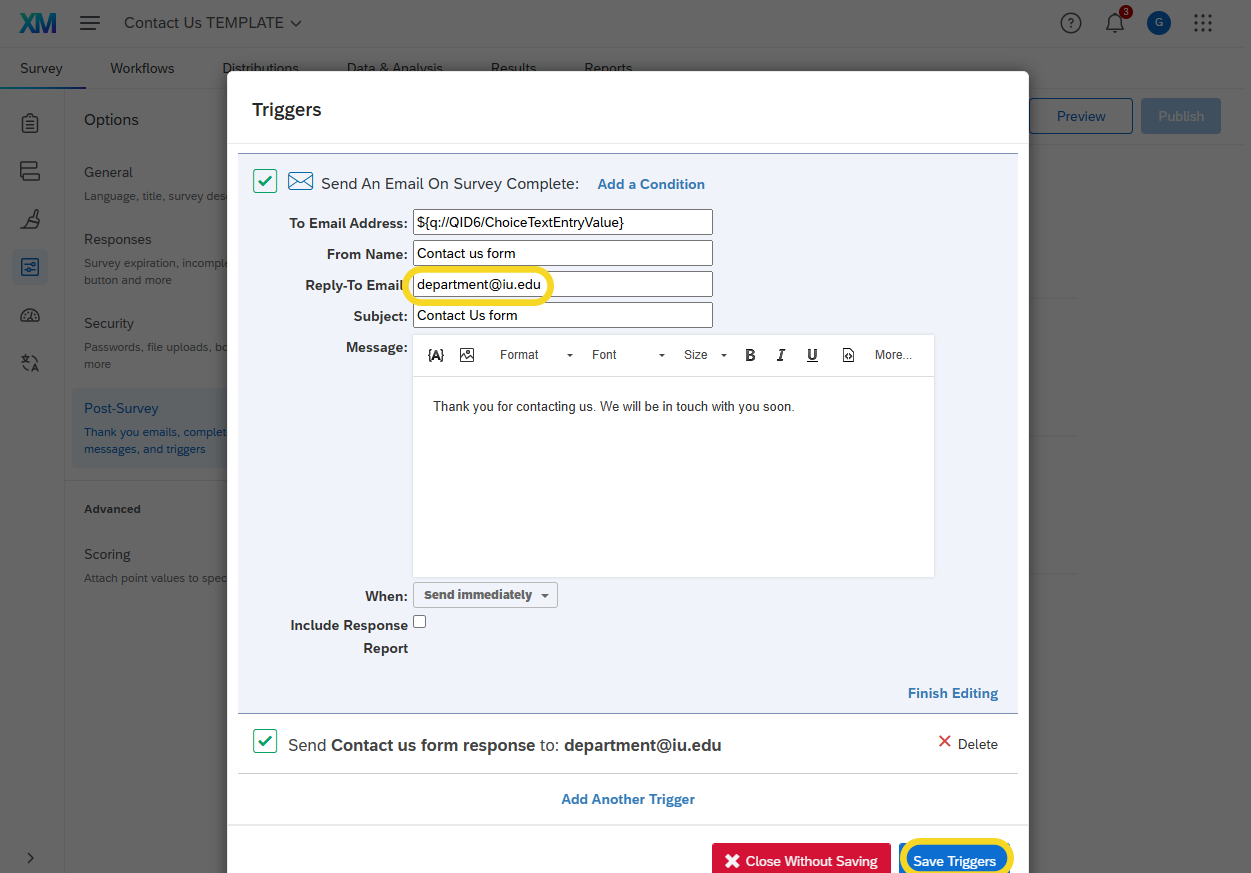1251x873 pixels.
Task: Open the apps grid switcher icon
Action: coord(1203,23)
